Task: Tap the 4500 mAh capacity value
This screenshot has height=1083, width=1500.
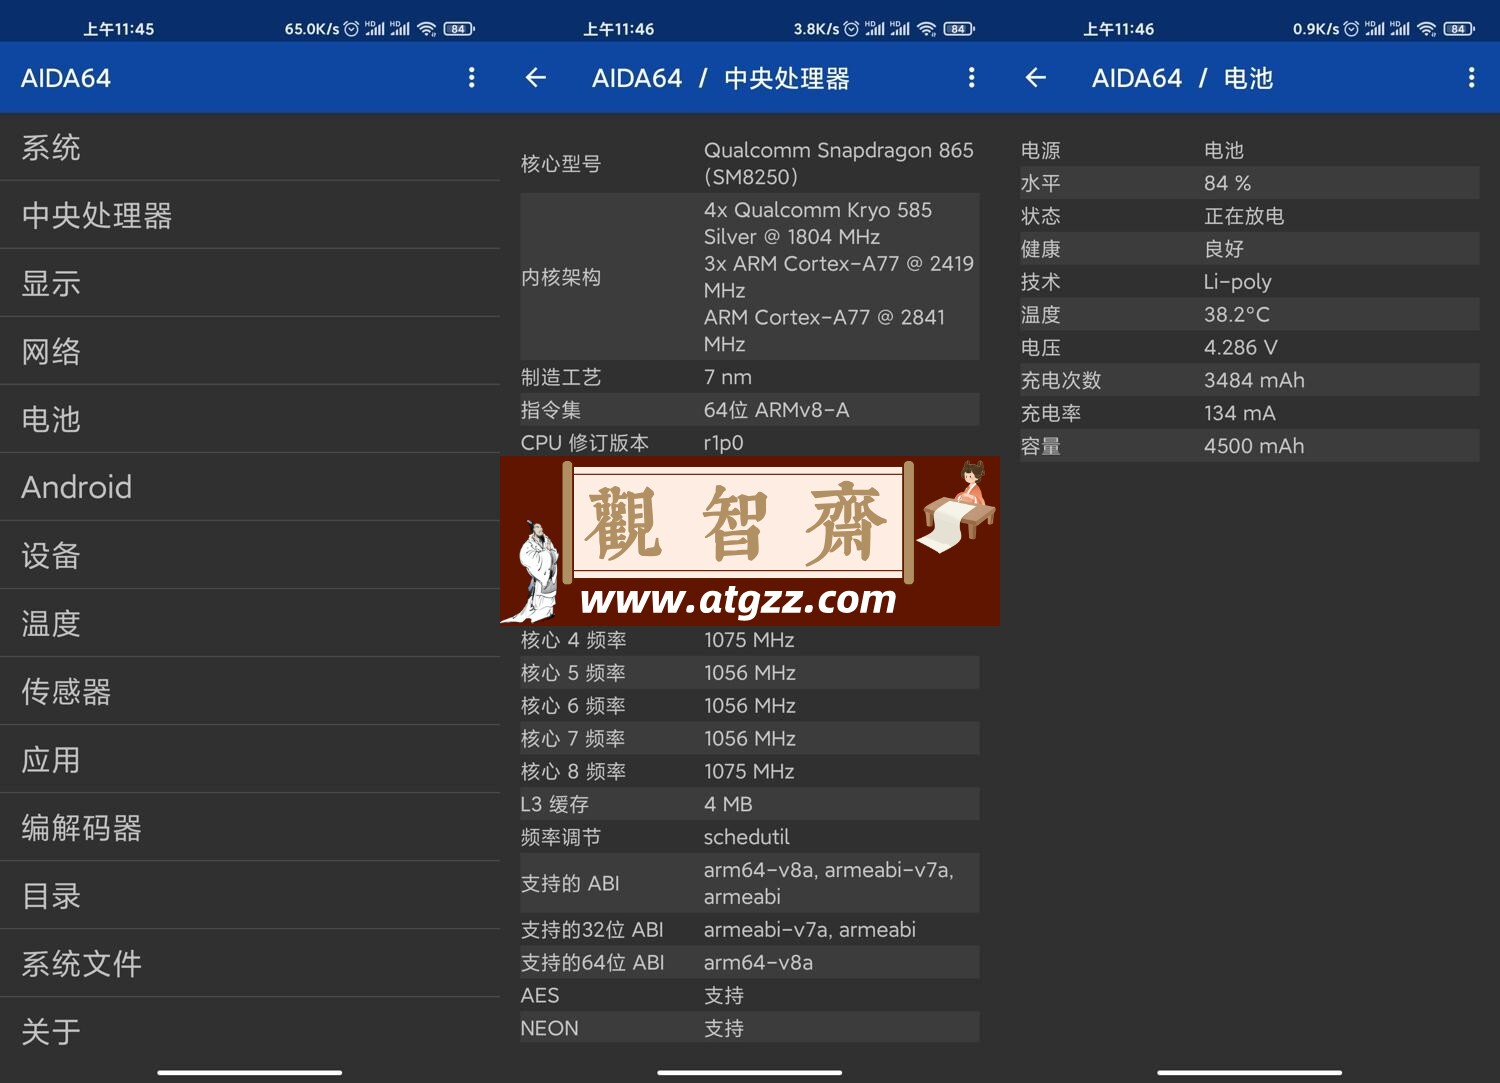Action: tap(1254, 446)
